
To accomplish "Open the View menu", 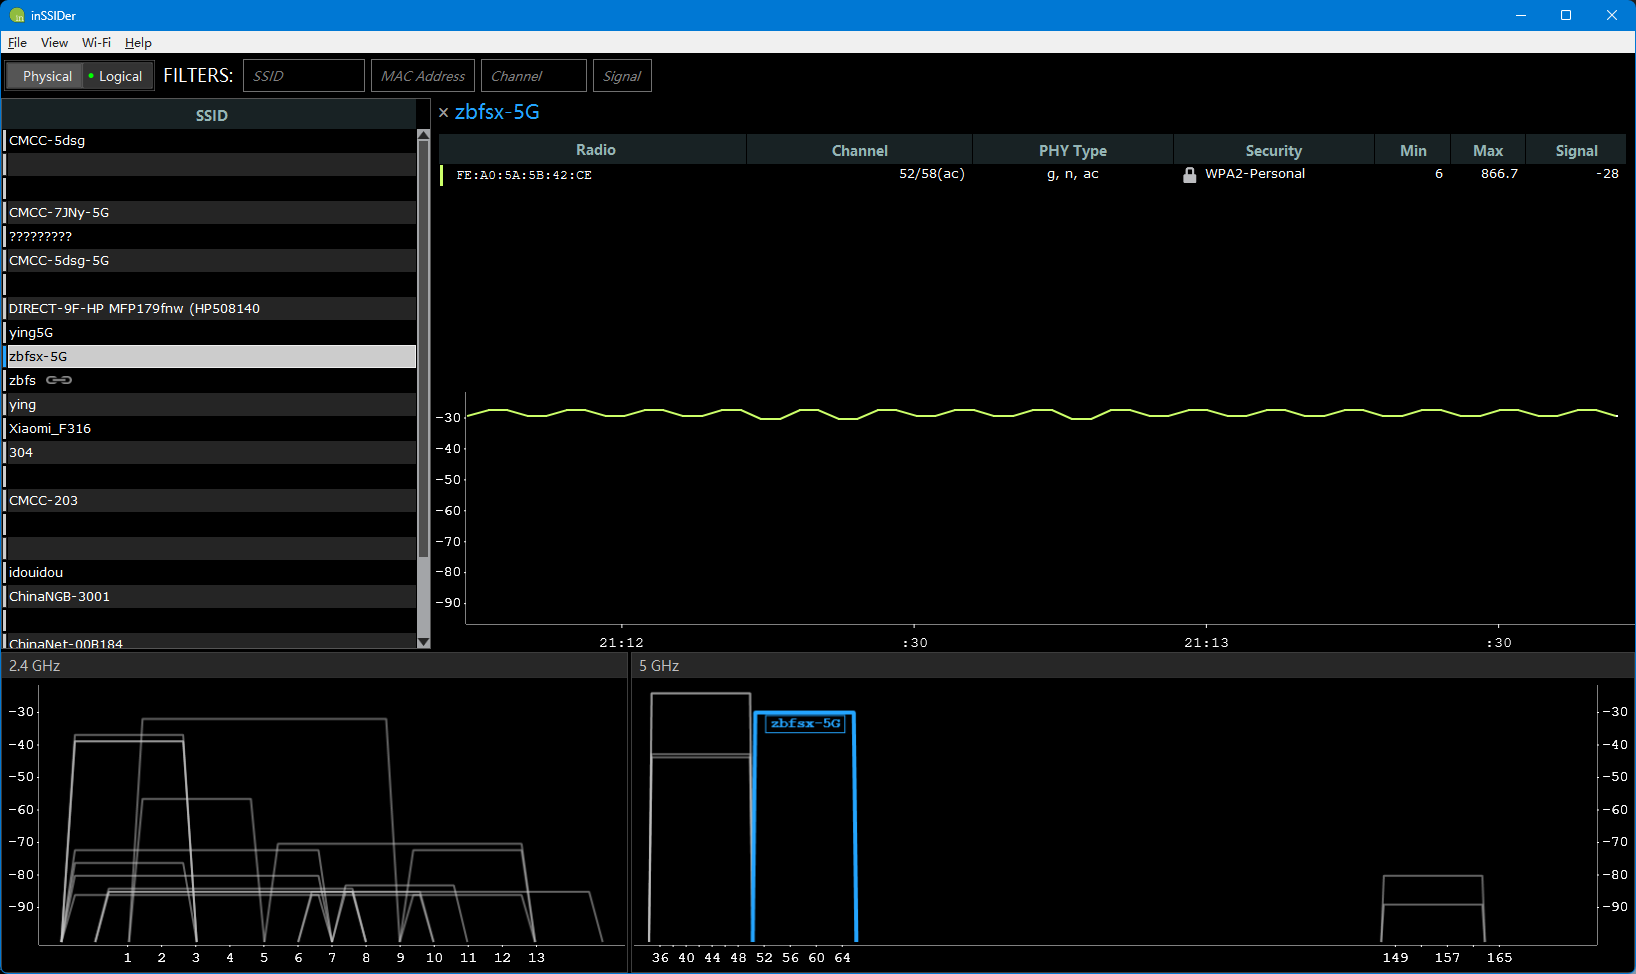I will click(x=54, y=42).
